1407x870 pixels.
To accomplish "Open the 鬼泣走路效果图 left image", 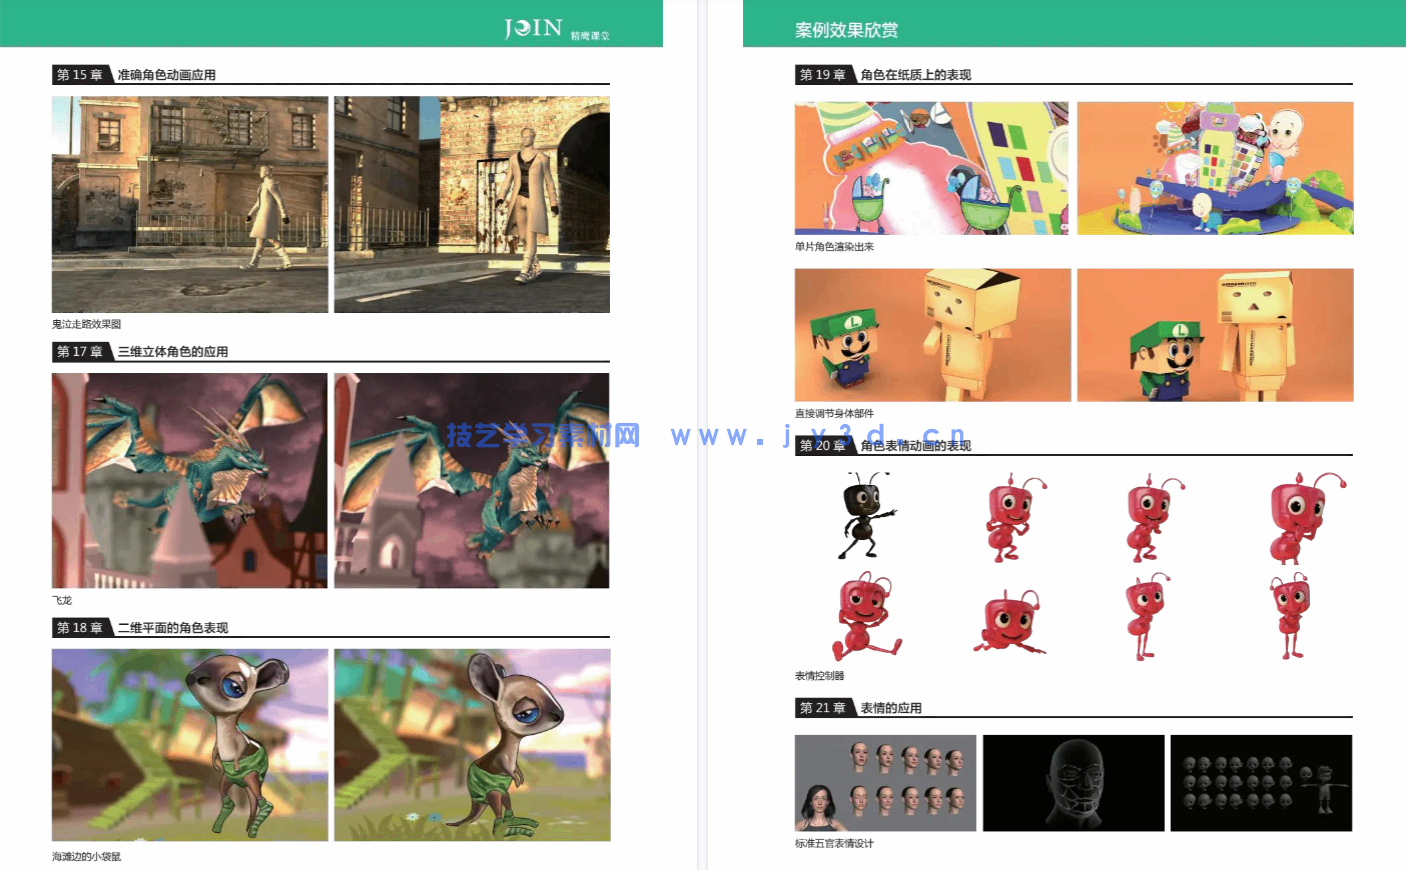I will [190, 204].
